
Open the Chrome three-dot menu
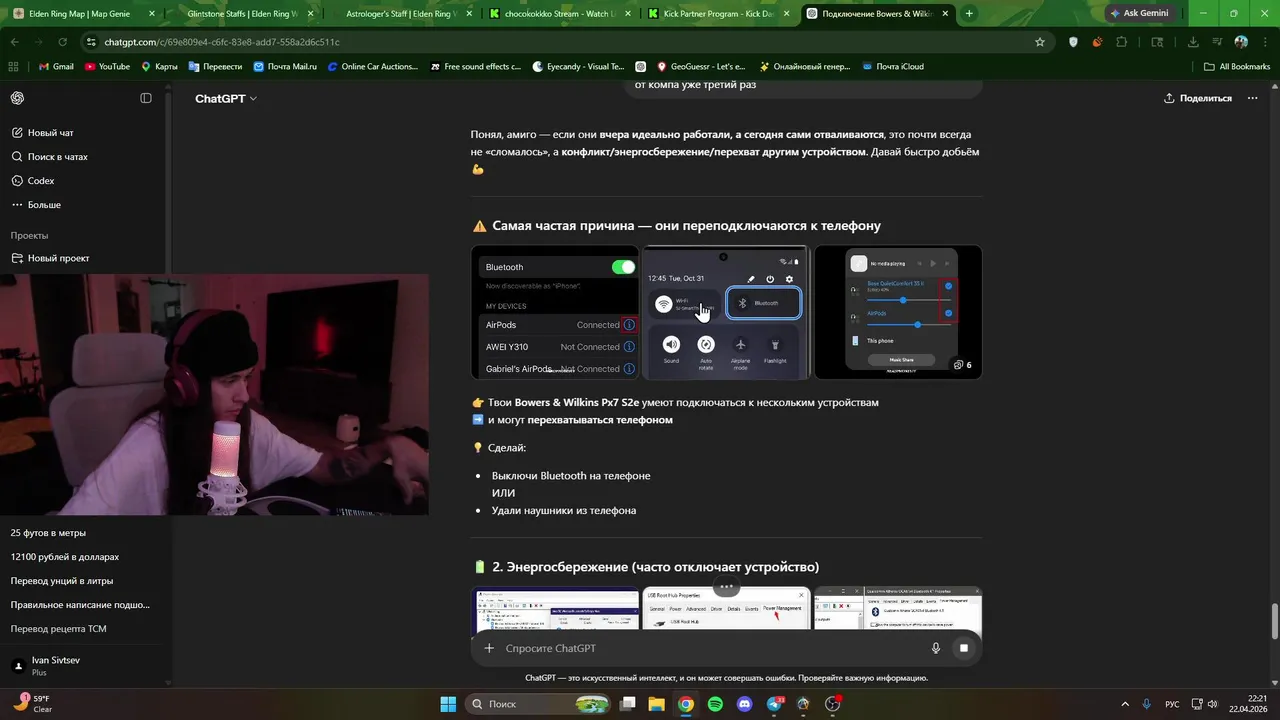[x=1263, y=42]
